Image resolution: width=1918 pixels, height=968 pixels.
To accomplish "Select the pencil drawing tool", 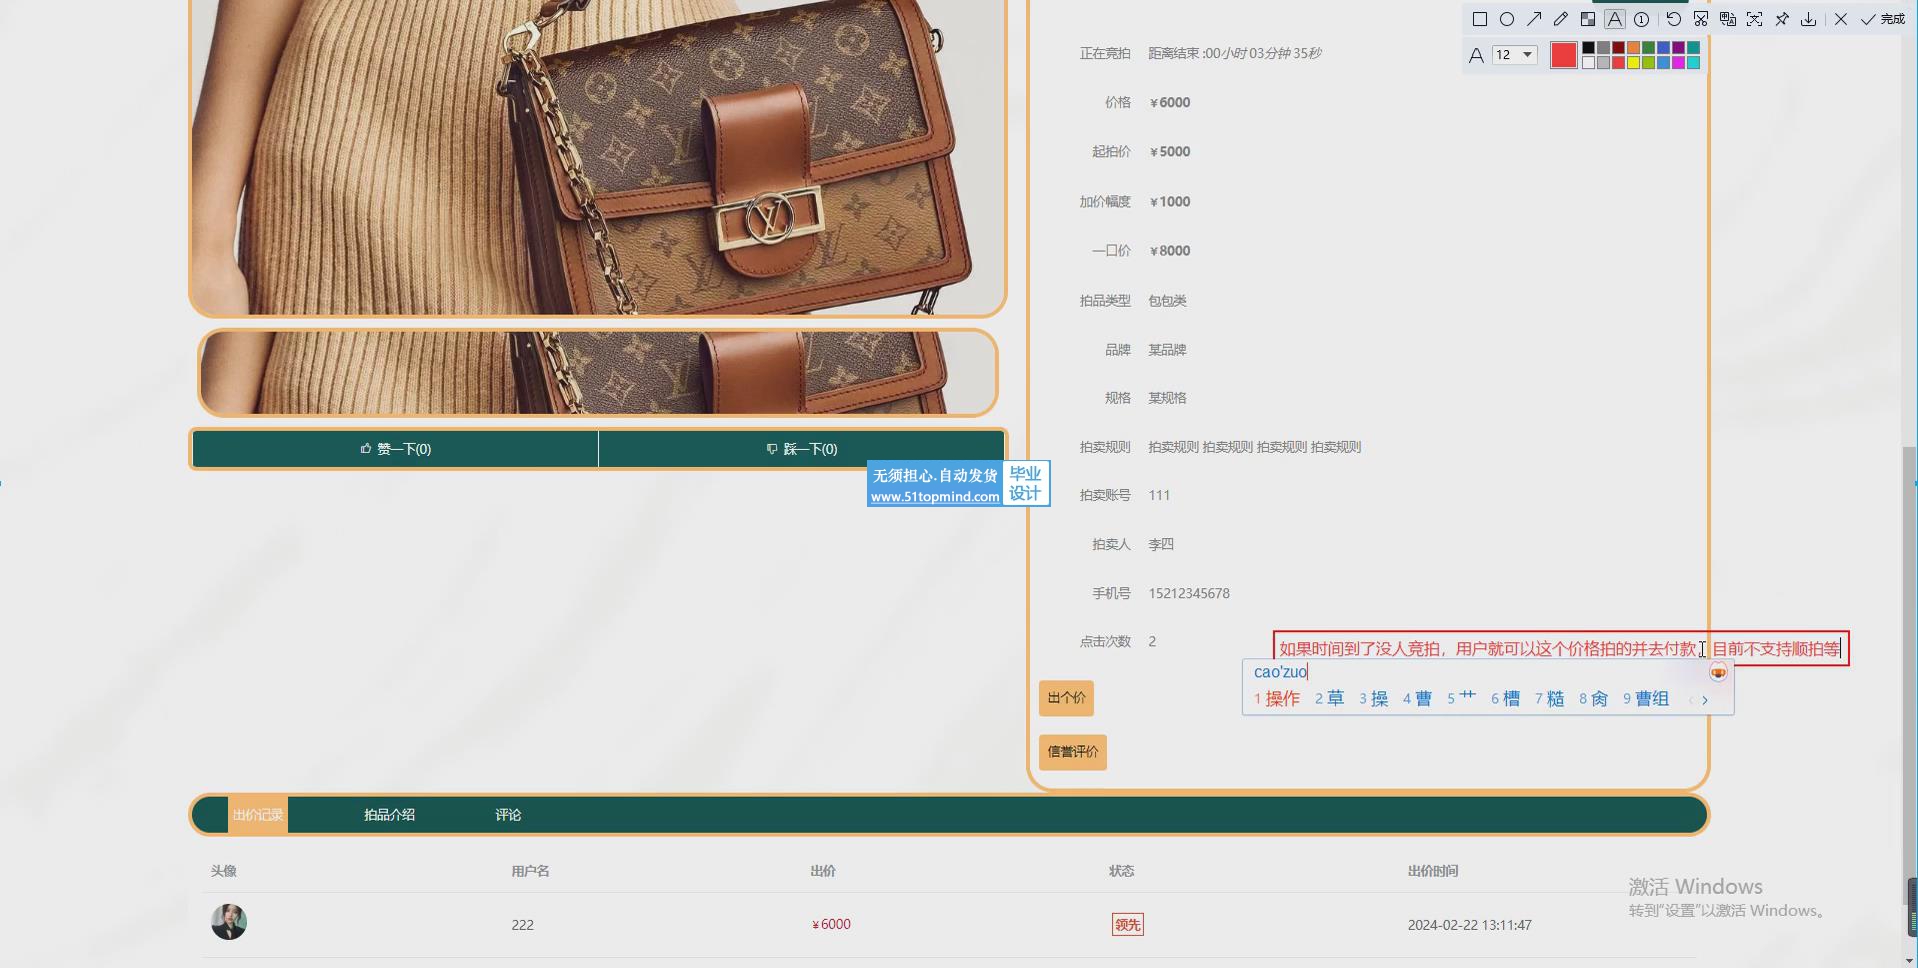I will [x=1561, y=19].
